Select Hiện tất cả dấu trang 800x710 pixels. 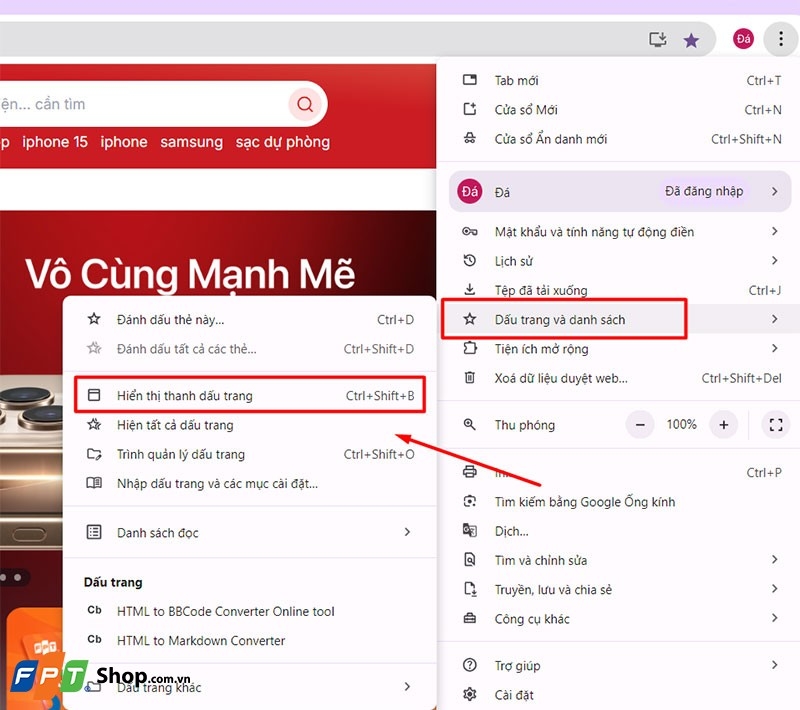point(250,425)
